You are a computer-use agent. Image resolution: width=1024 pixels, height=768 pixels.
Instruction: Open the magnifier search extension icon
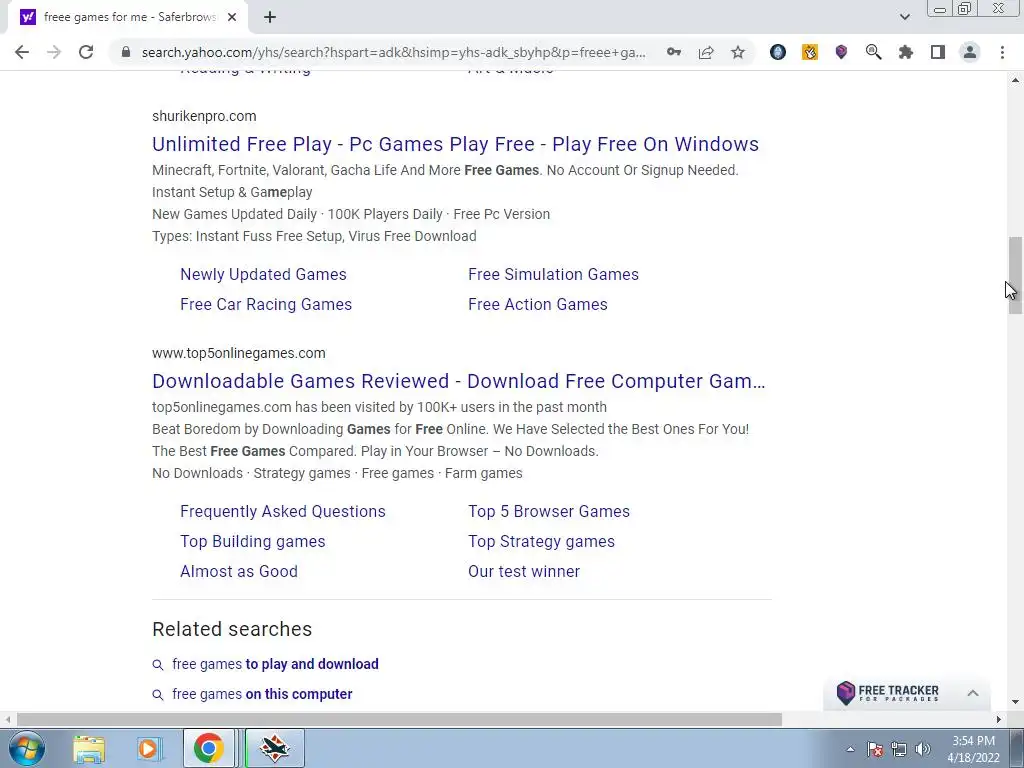[x=873, y=52]
